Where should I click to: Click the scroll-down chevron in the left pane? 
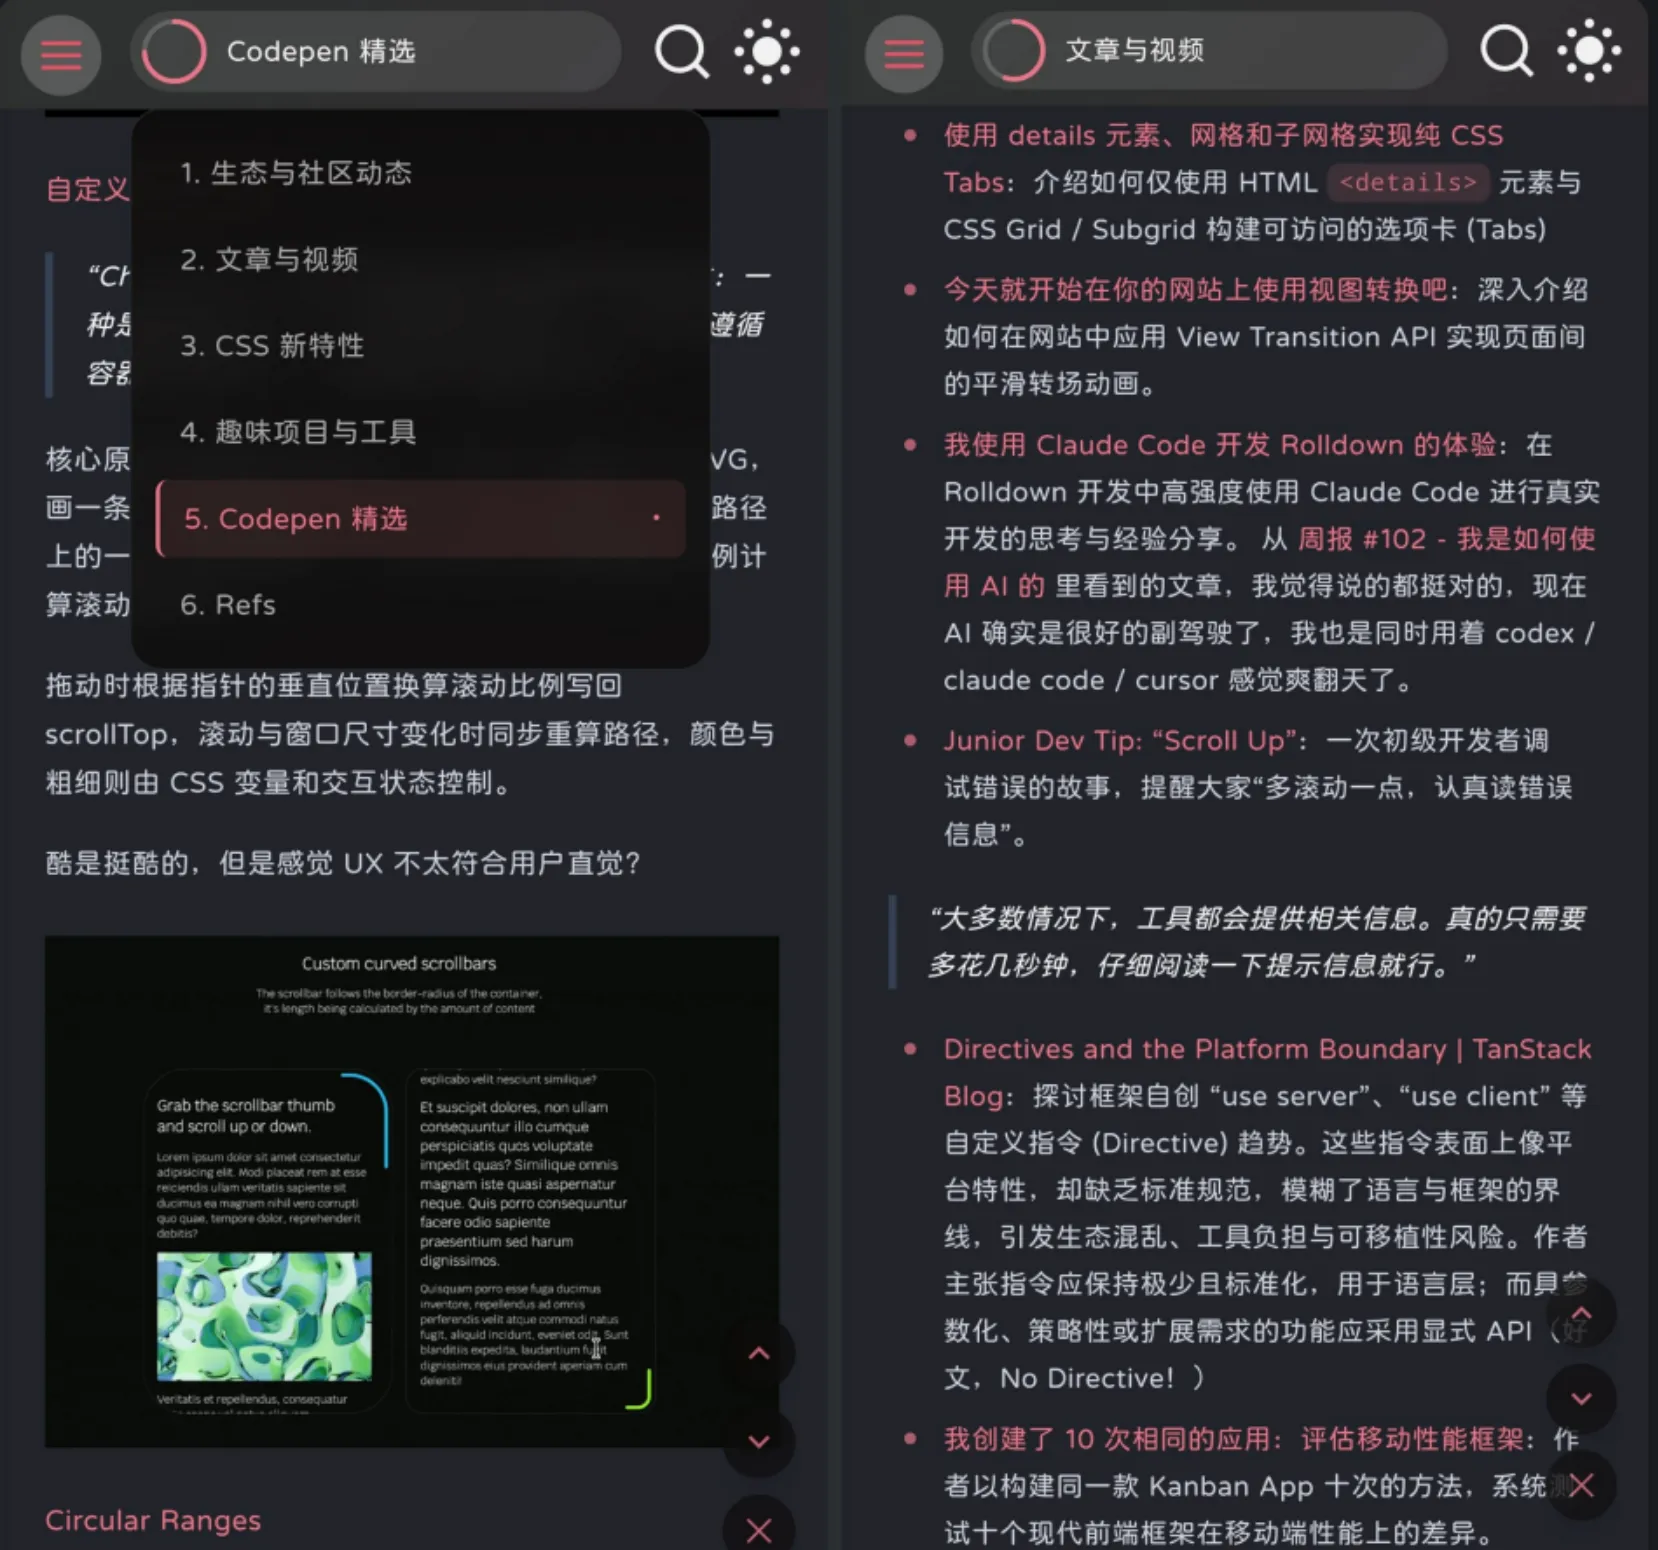(758, 1442)
